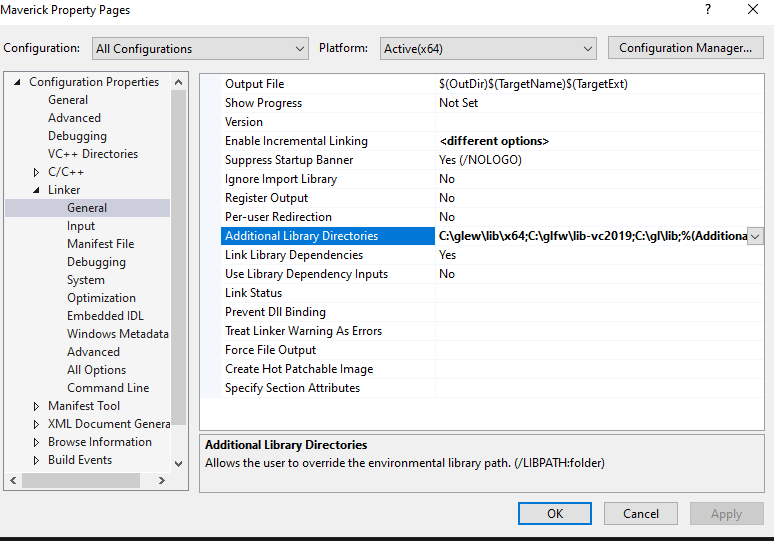Select the C/C++ tree item
774x541 pixels.
tap(66, 172)
